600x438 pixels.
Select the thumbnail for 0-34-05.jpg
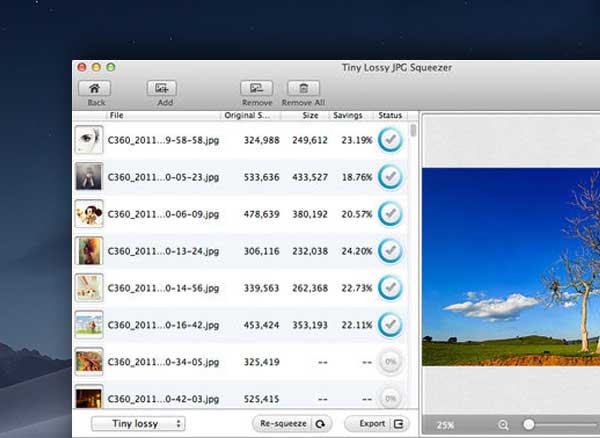click(x=89, y=361)
